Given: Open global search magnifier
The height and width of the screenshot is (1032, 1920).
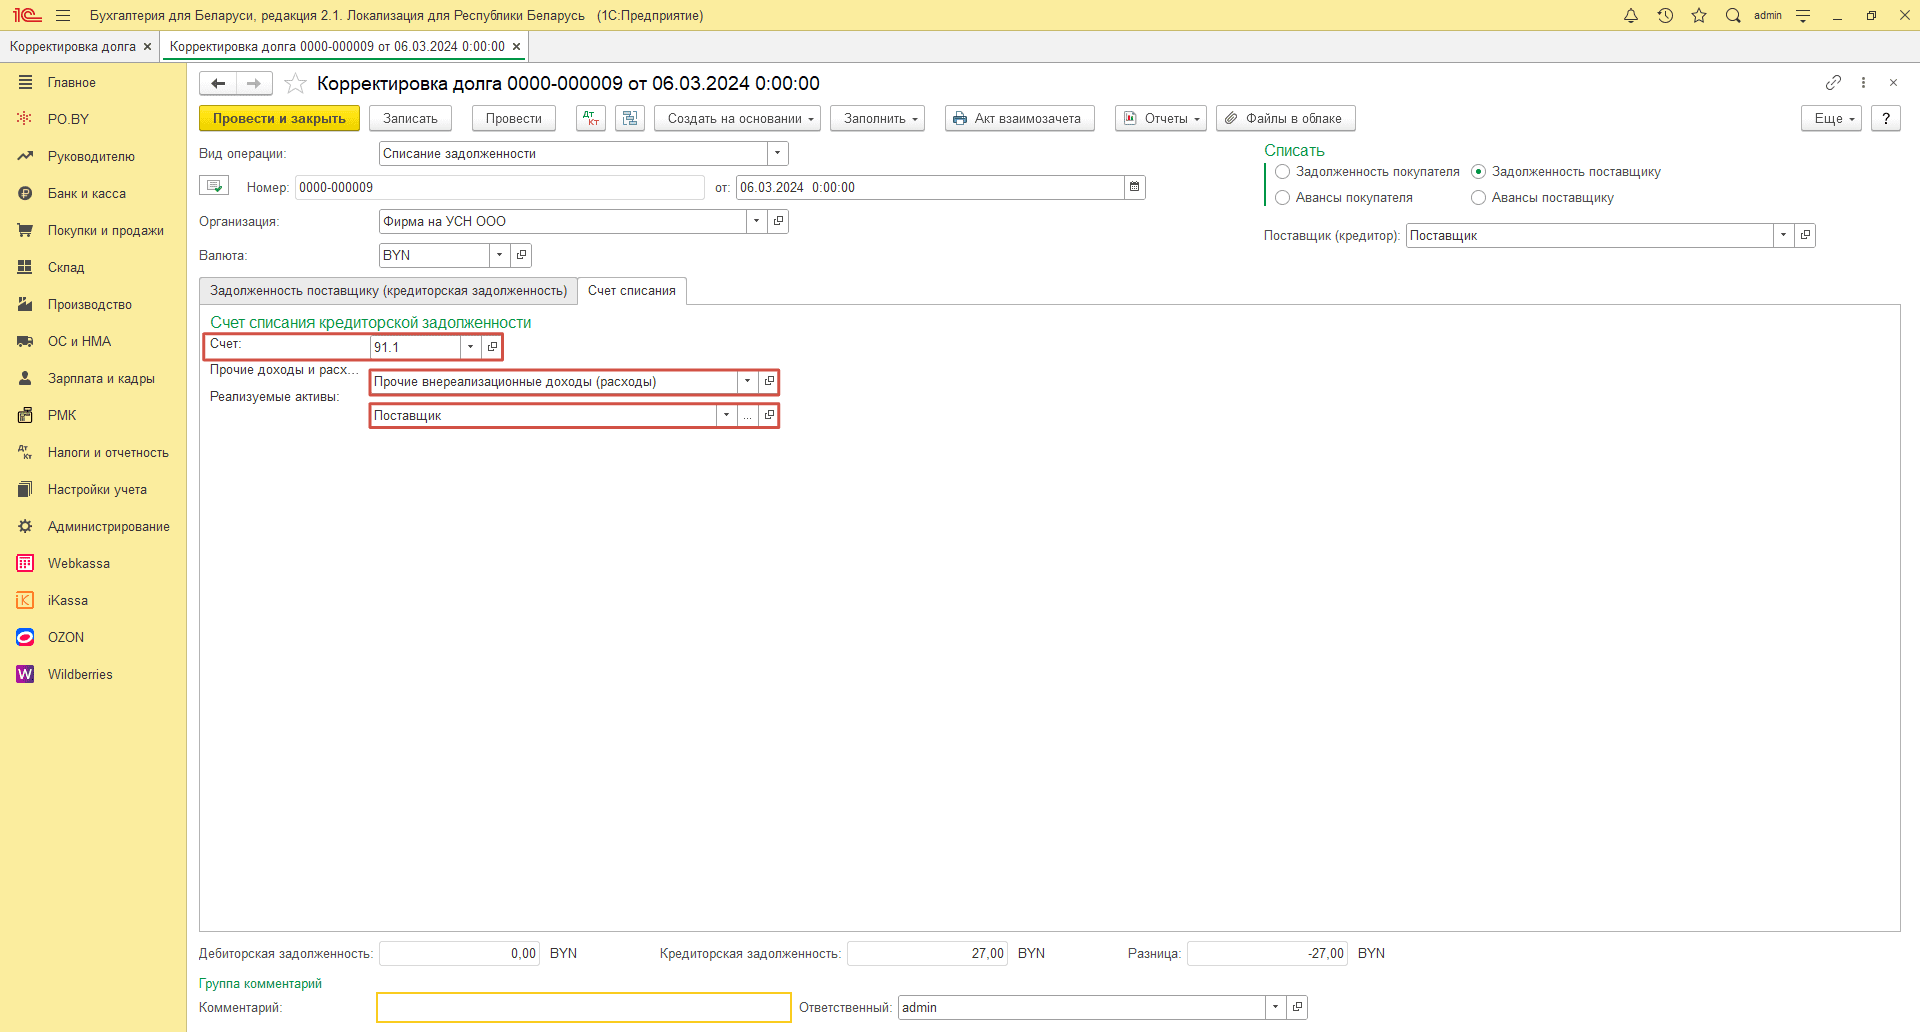Looking at the screenshot, I should coord(1733,15).
